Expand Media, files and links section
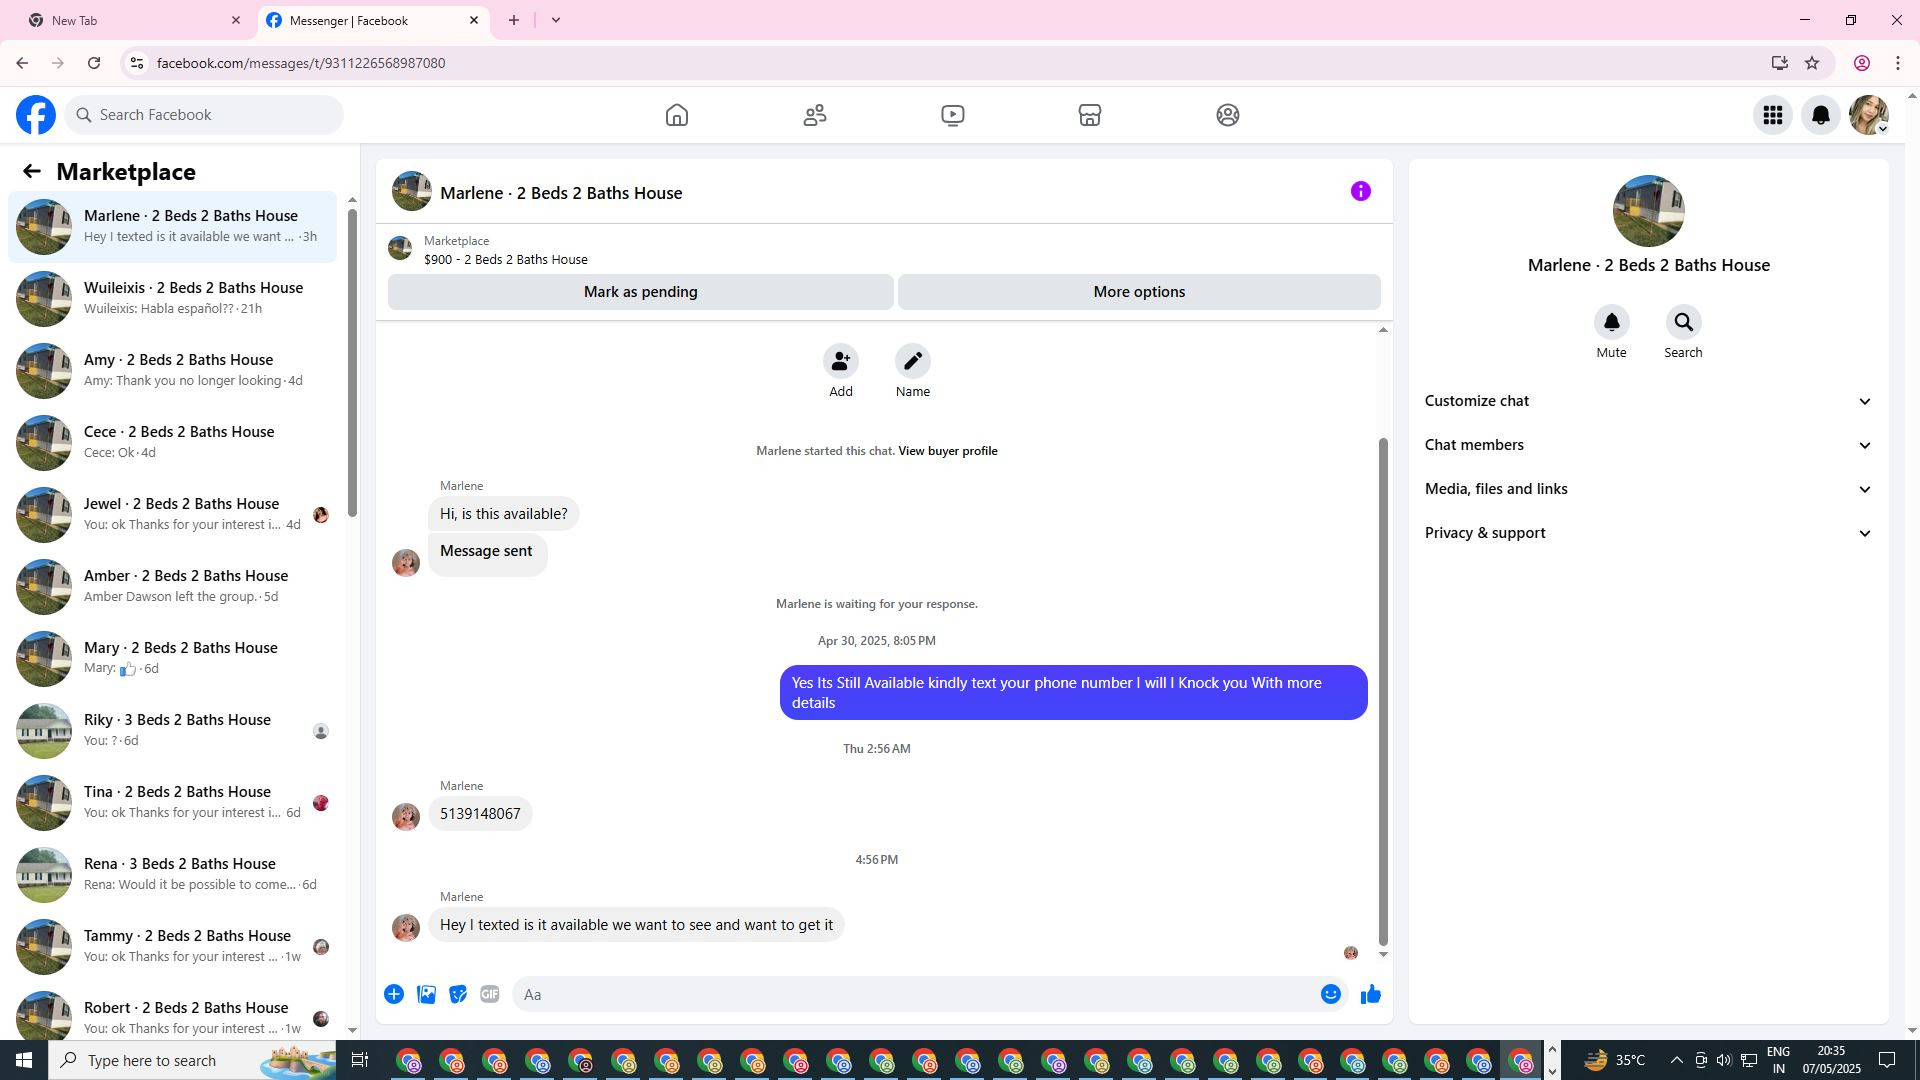1920x1080 pixels. [1648, 489]
